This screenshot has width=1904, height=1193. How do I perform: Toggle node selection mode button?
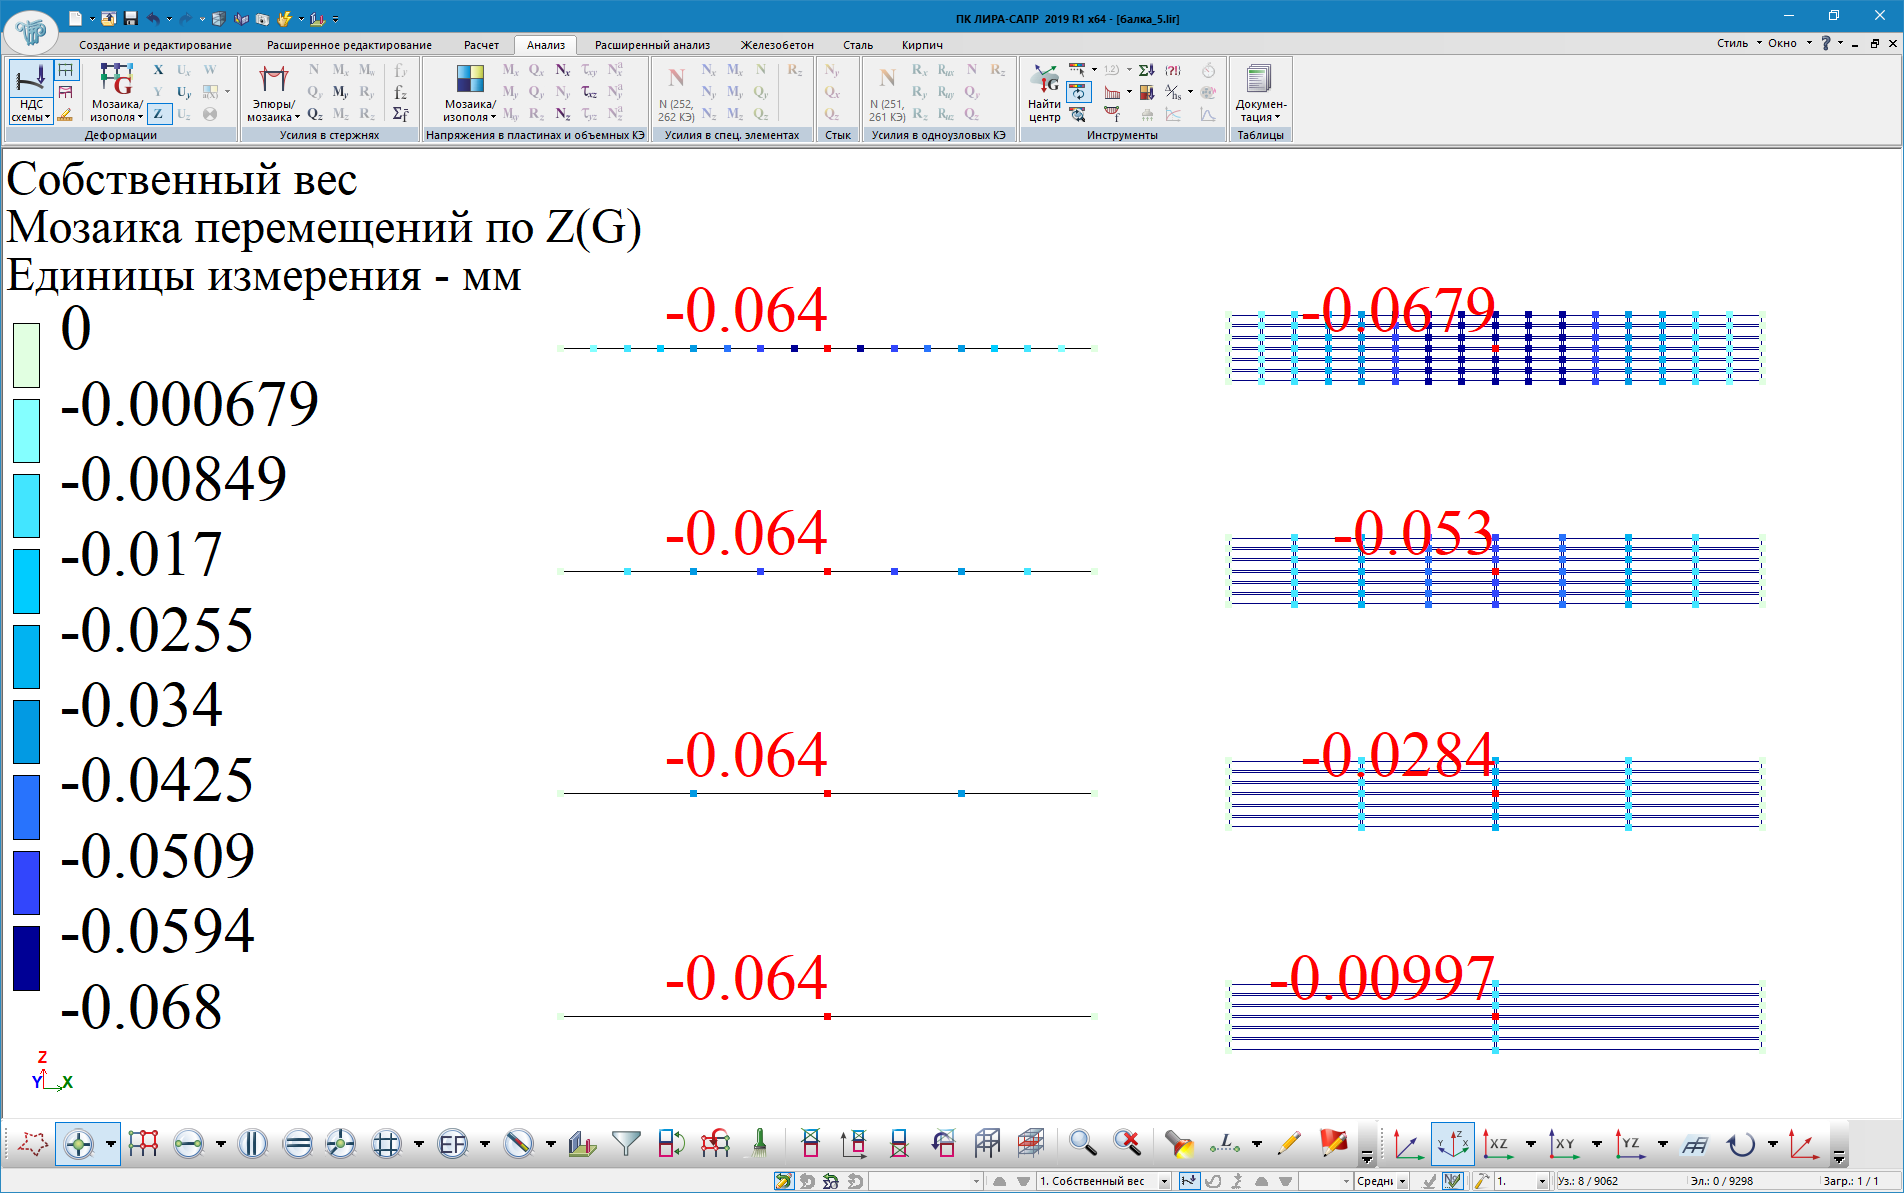78,1144
